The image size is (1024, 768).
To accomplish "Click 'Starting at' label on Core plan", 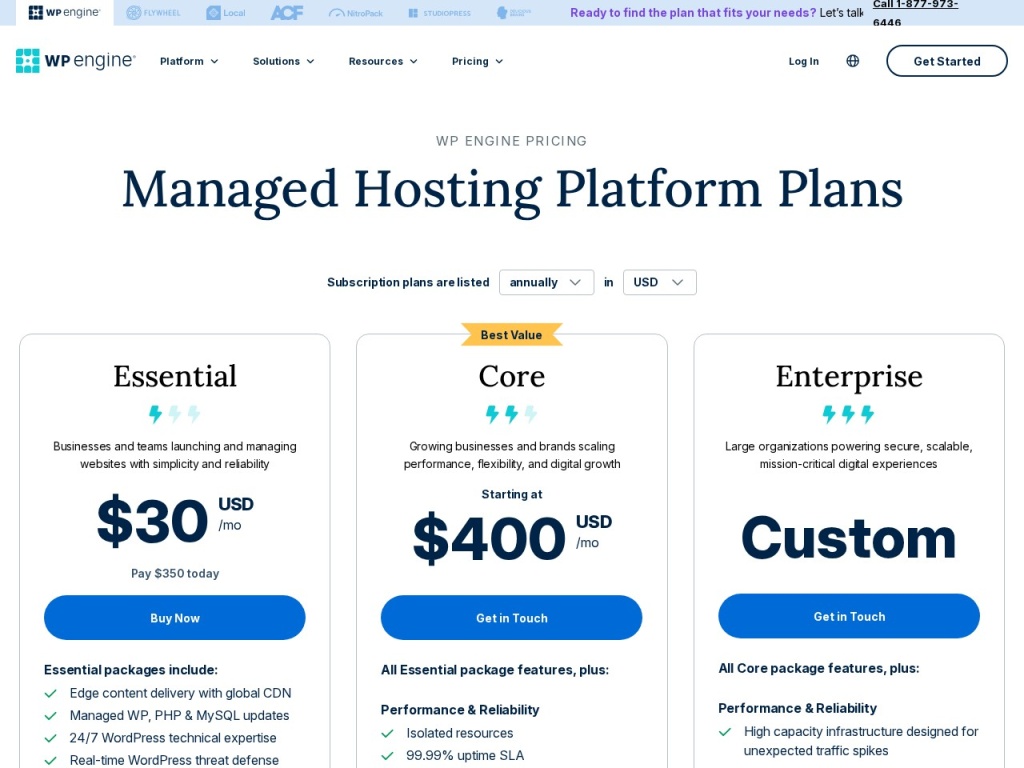I will pyautogui.click(x=511, y=494).
